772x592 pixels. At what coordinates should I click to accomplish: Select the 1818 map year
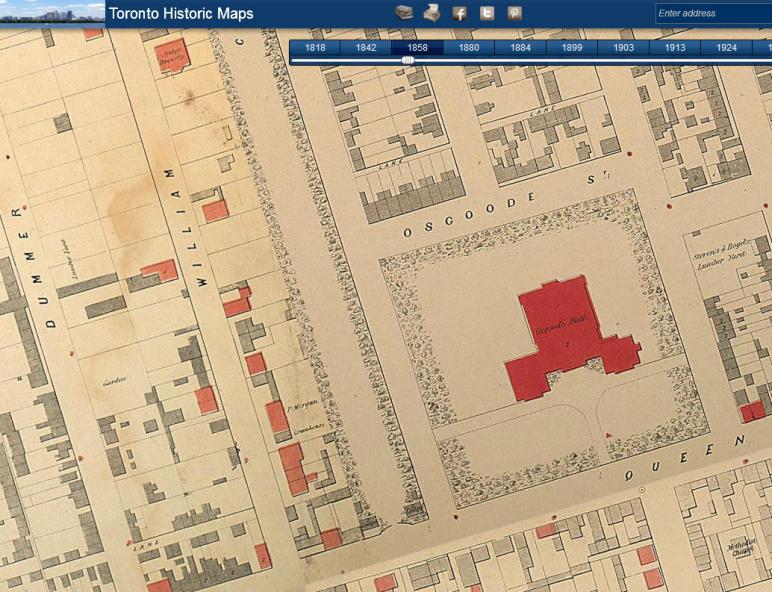point(315,47)
